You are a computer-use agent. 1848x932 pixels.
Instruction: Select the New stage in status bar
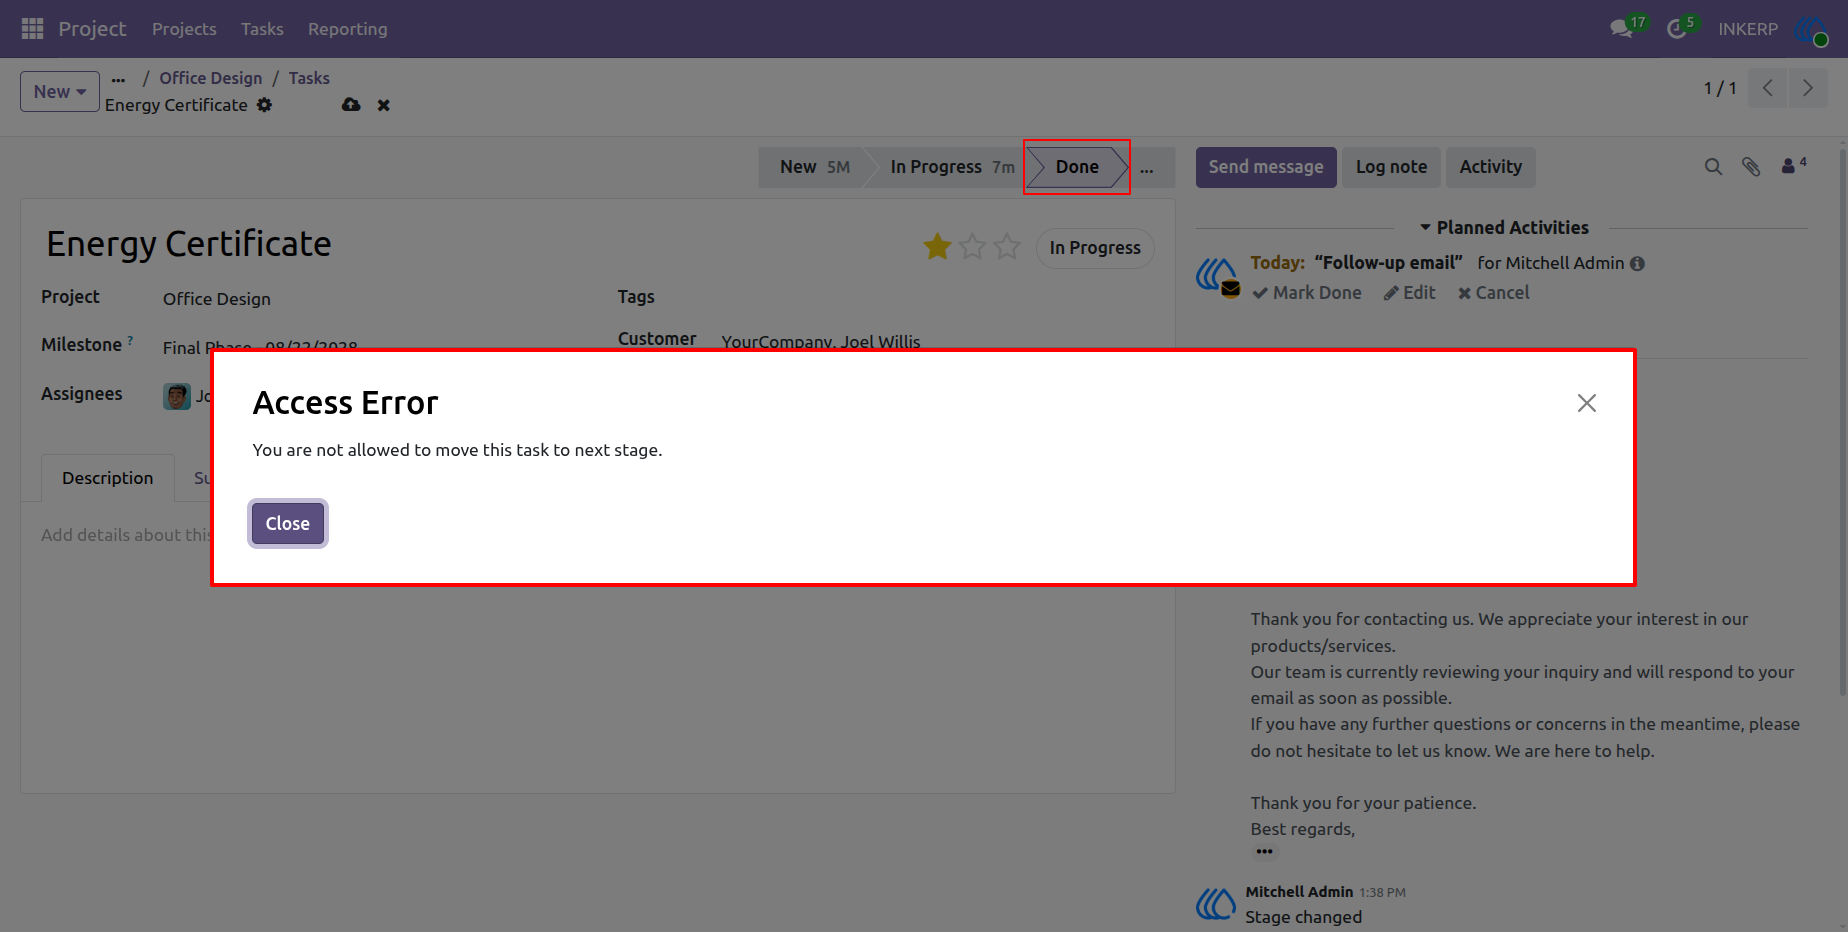814,167
